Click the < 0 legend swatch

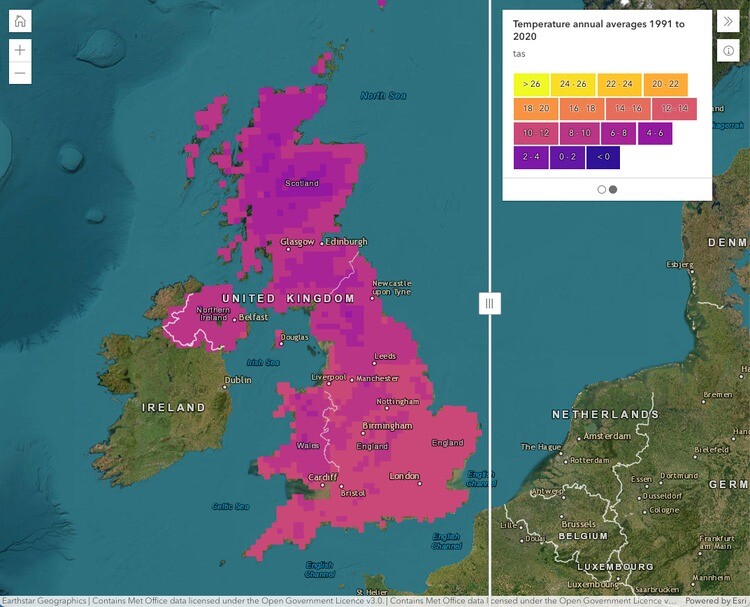tap(604, 157)
